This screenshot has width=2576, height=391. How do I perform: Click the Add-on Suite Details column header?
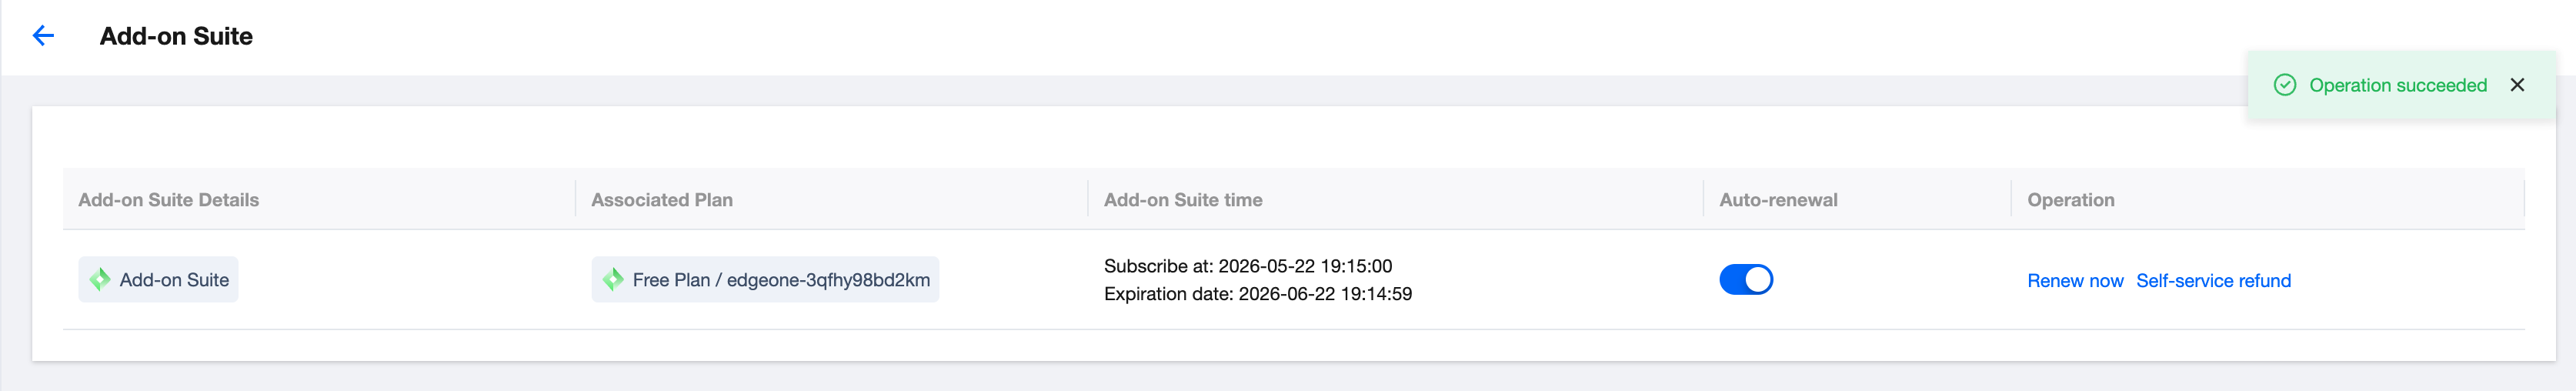[168, 200]
